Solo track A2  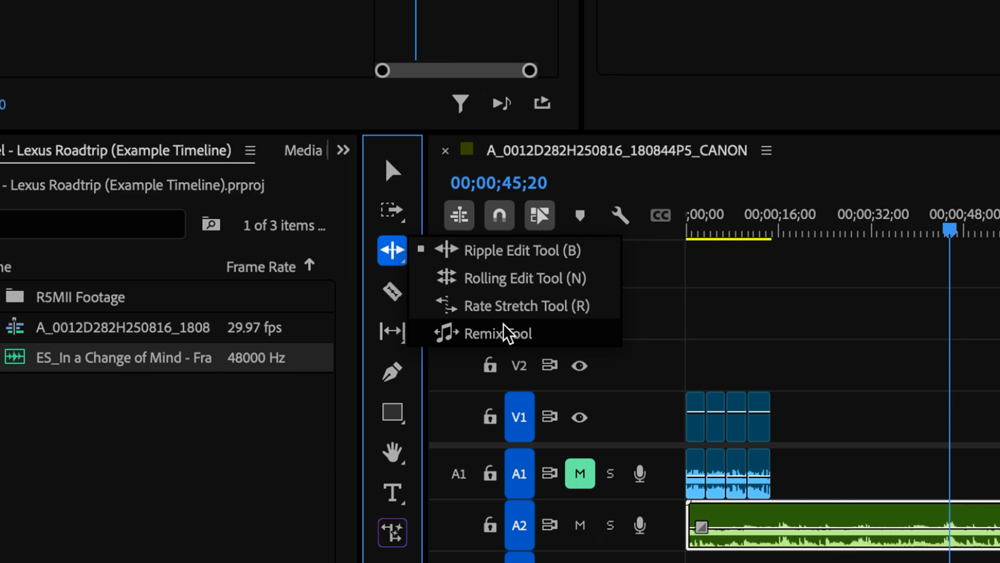click(x=610, y=525)
